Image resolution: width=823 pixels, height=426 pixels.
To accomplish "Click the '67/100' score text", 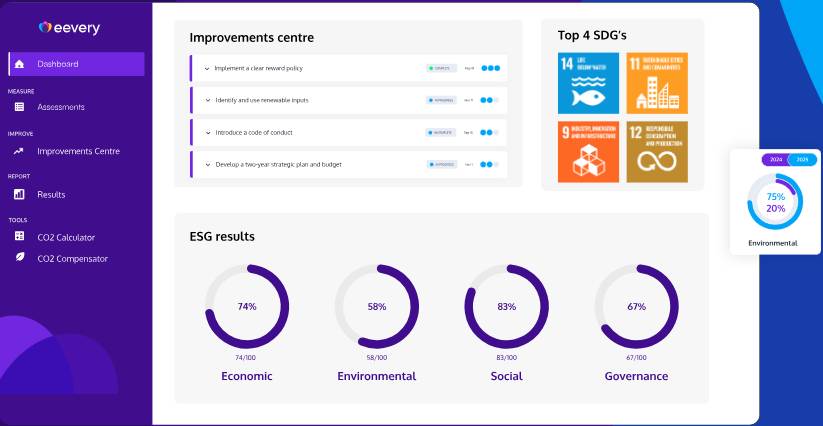I will [636, 358].
